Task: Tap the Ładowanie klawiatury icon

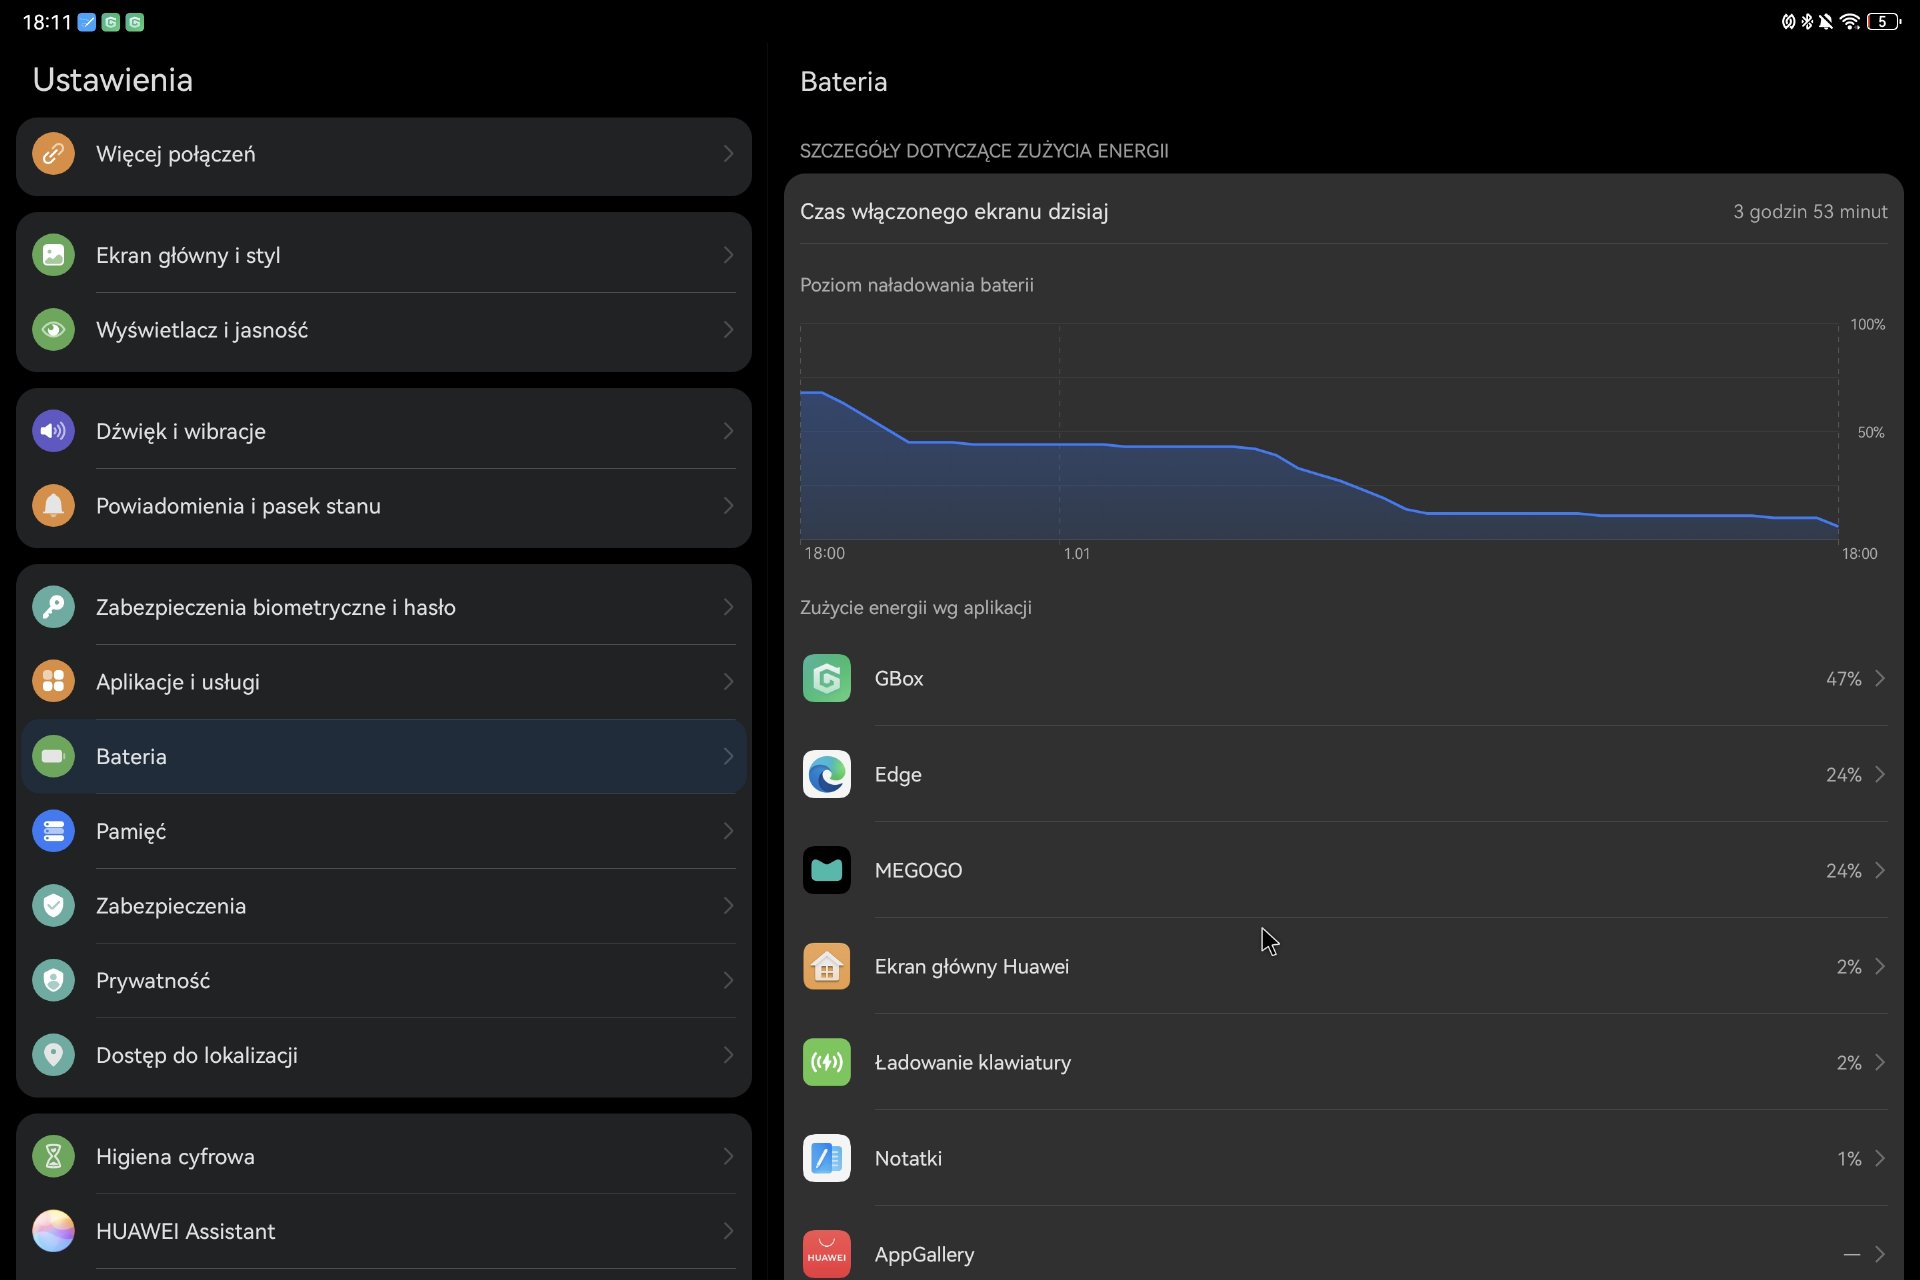Action: [827, 1062]
